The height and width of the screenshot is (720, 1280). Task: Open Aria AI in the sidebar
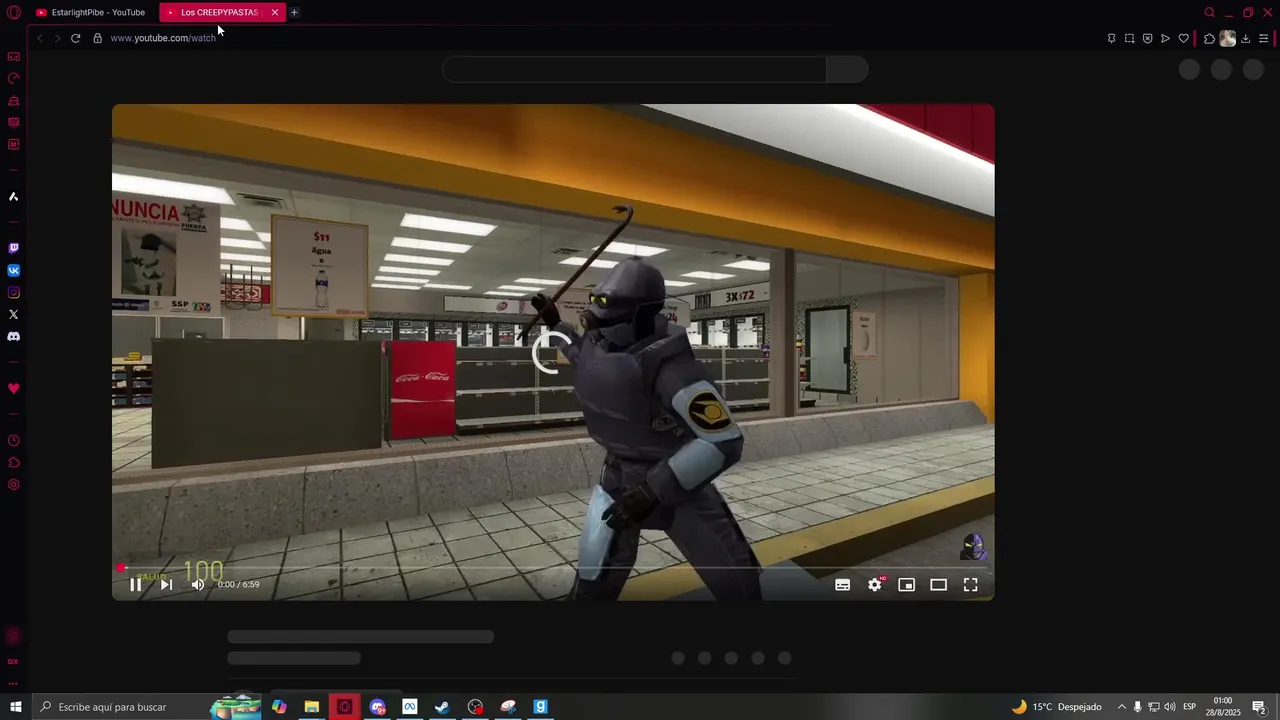13,196
